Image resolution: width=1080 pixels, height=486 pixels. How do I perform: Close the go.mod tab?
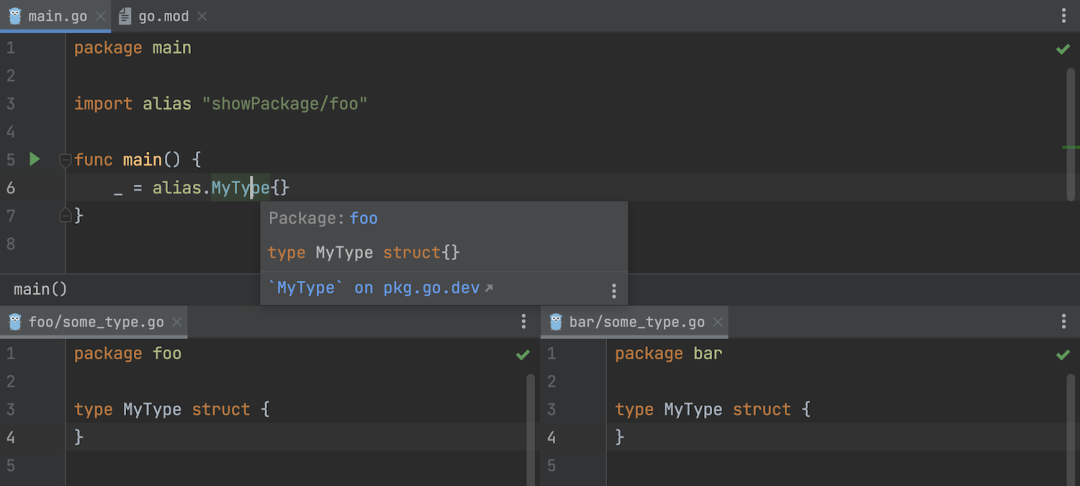(x=202, y=16)
